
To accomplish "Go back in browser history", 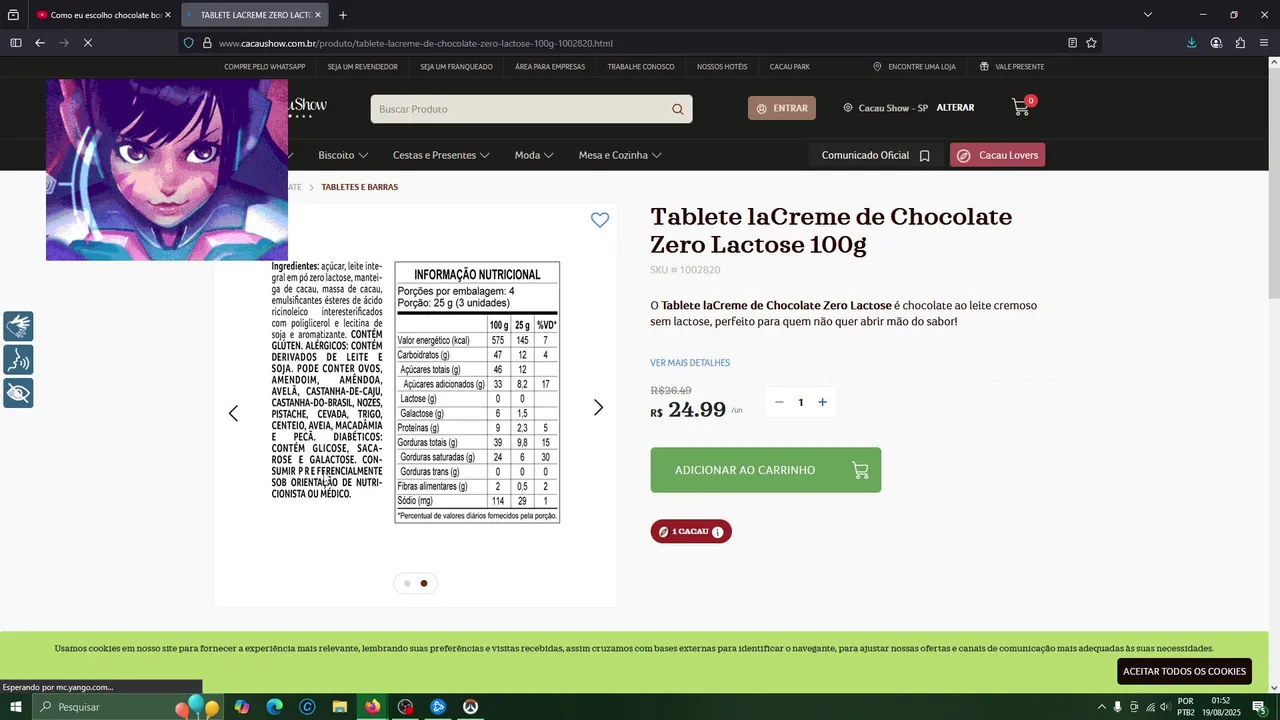I will click(x=40, y=43).
